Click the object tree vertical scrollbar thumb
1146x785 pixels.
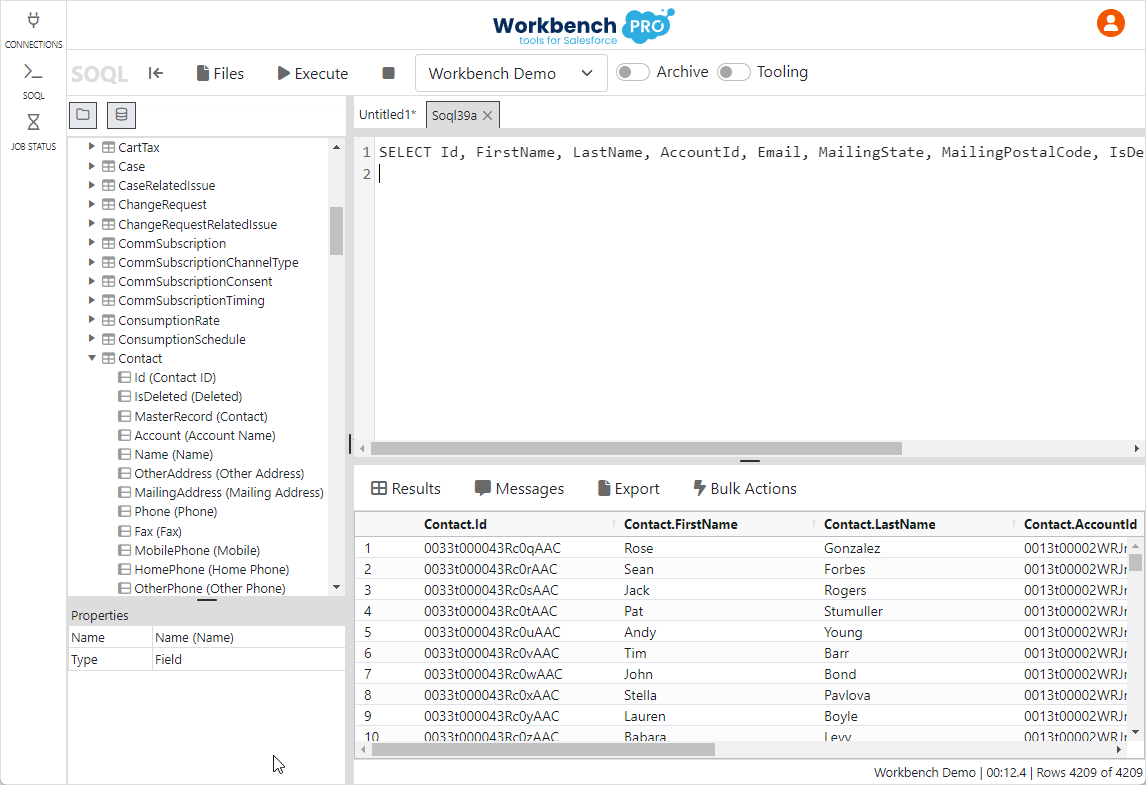336,231
